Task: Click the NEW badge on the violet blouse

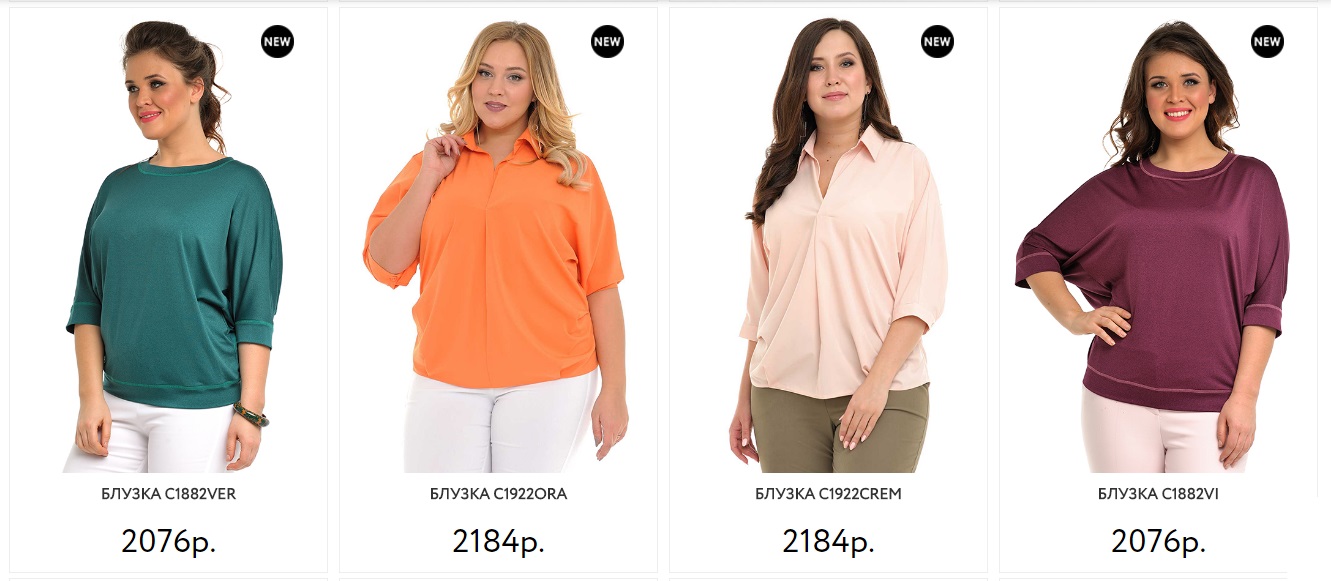Action: point(1267,42)
